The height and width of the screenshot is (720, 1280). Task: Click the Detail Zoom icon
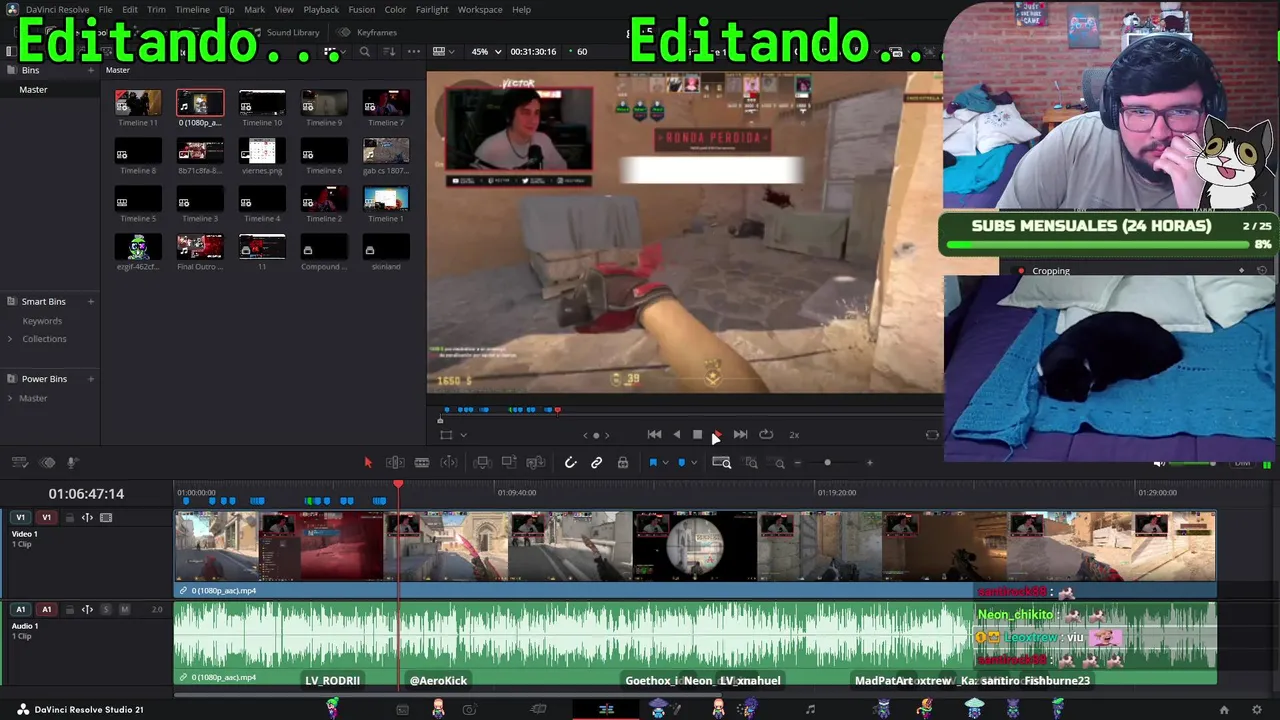pyautogui.click(x=751, y=462)
